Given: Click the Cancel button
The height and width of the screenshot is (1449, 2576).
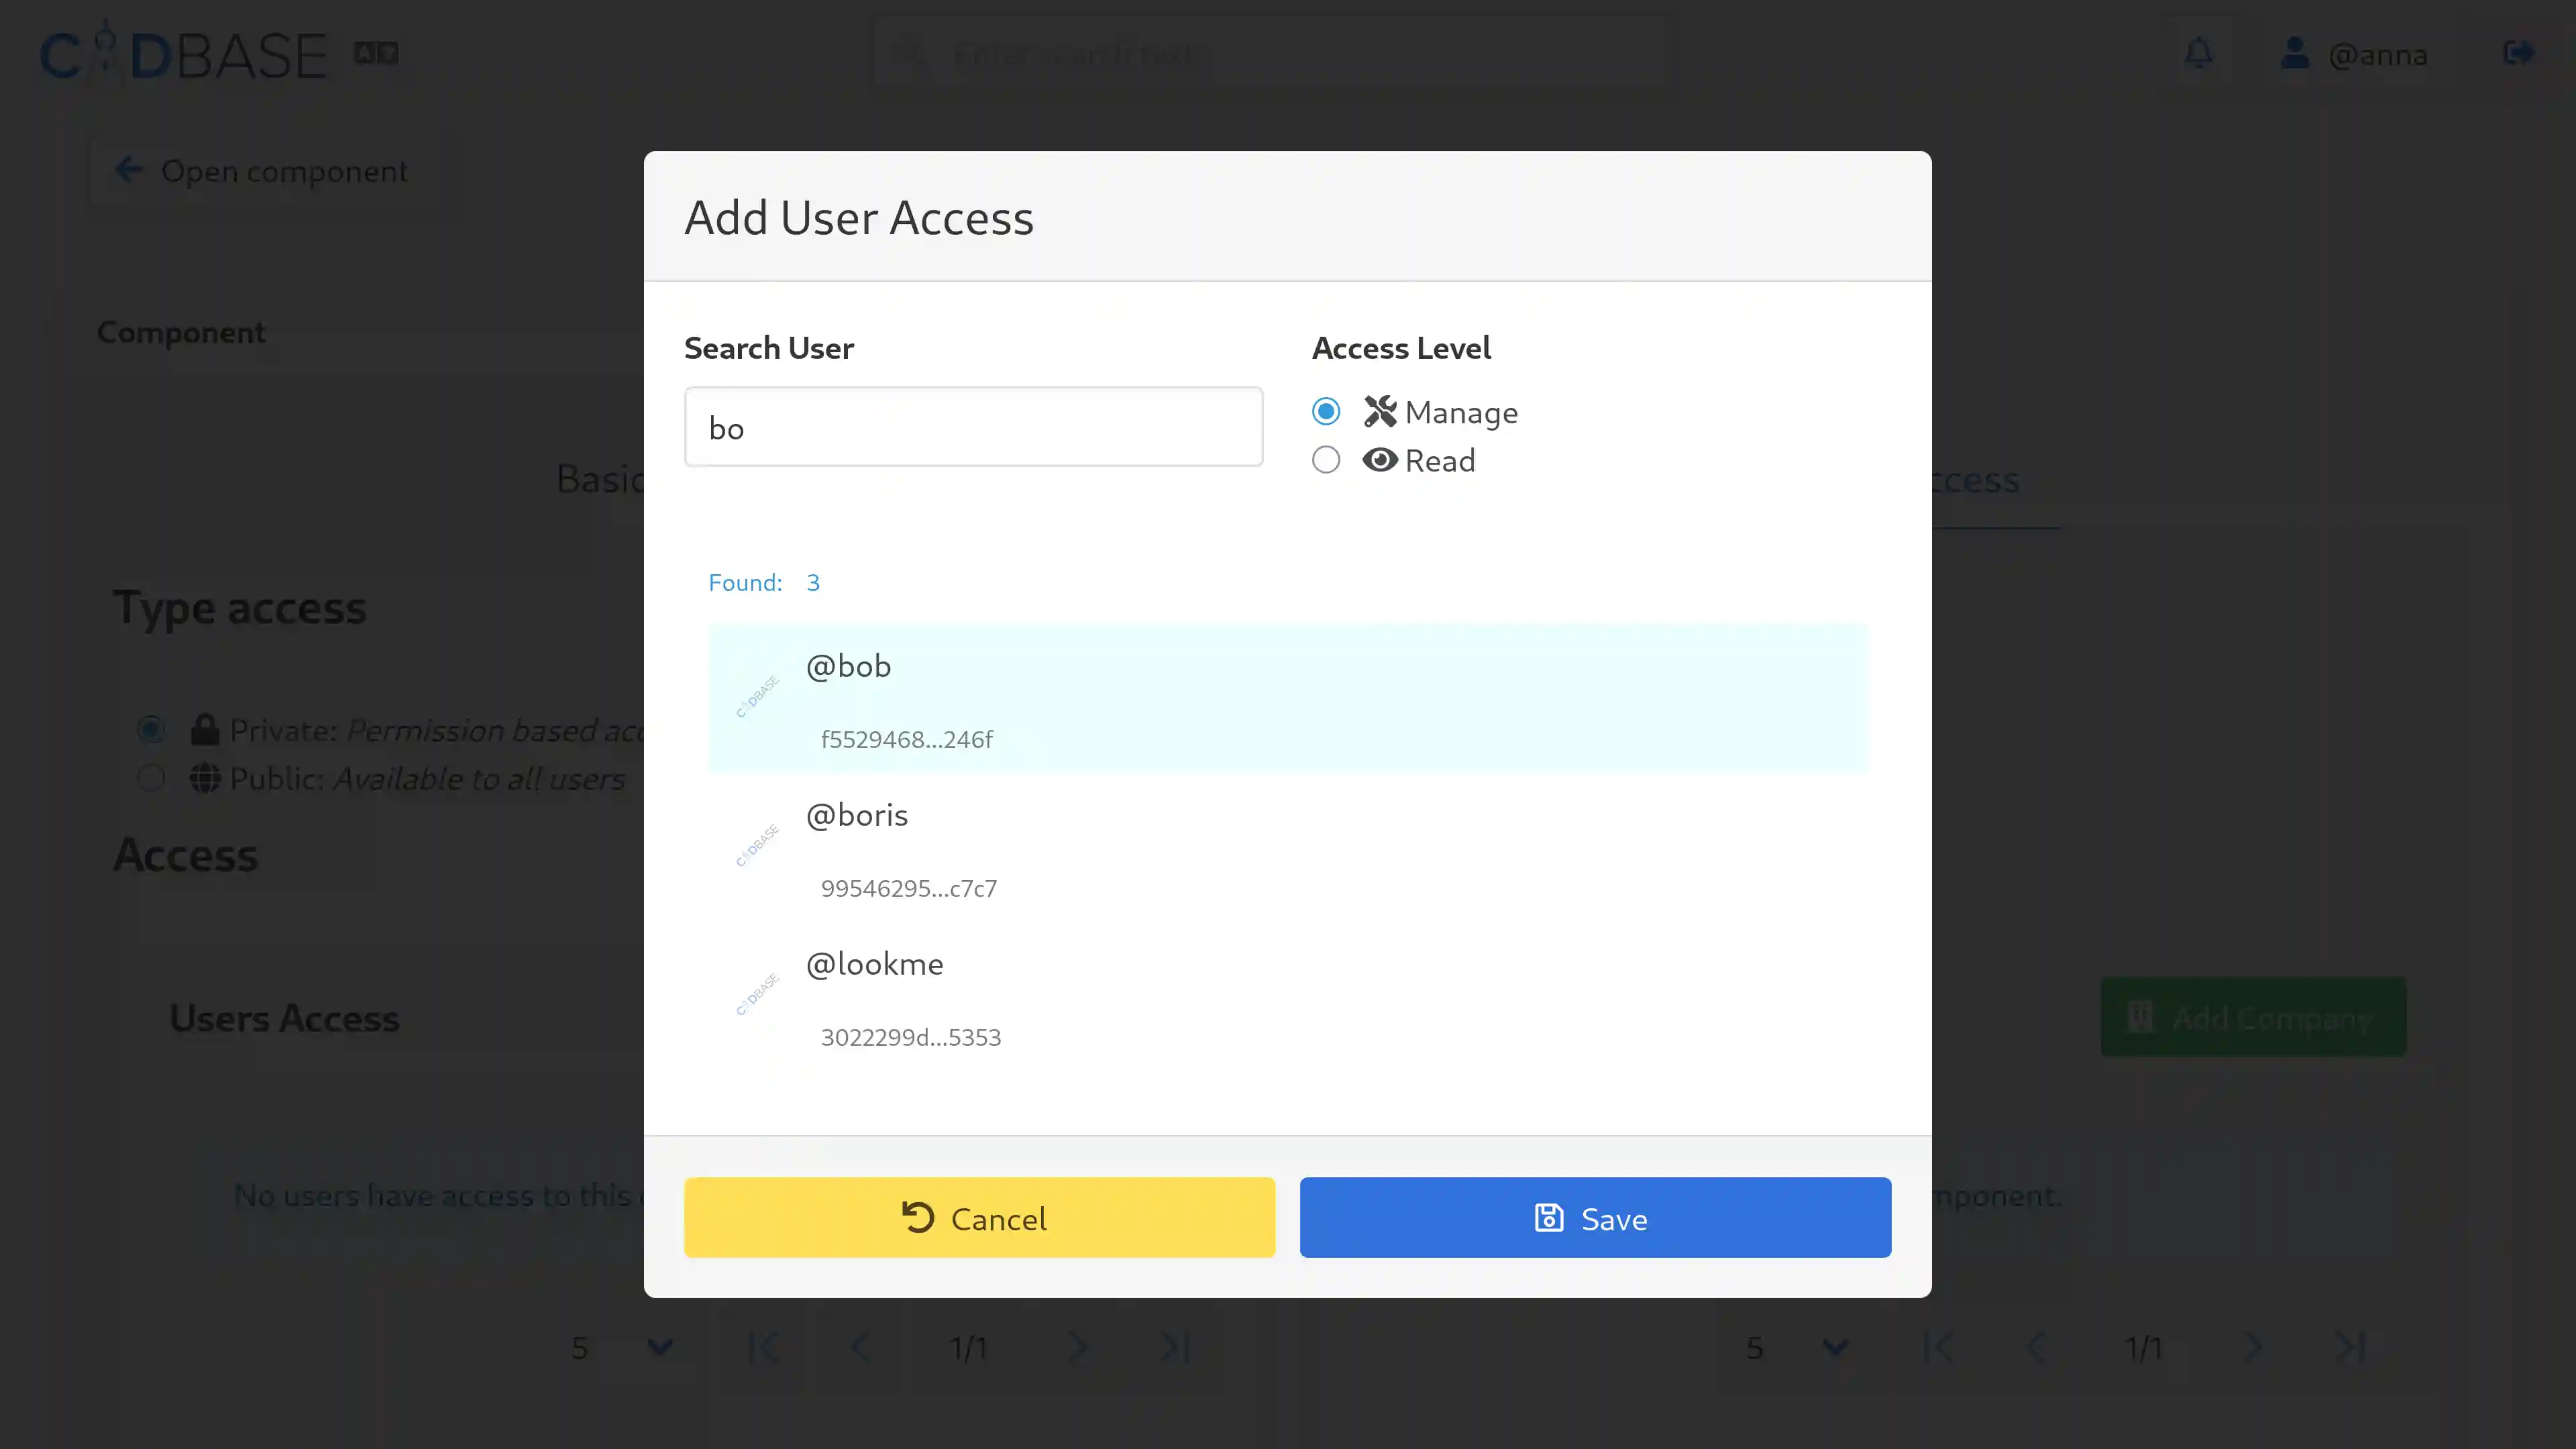Looking at the screenshot, I should click(x=979, y=1218).
